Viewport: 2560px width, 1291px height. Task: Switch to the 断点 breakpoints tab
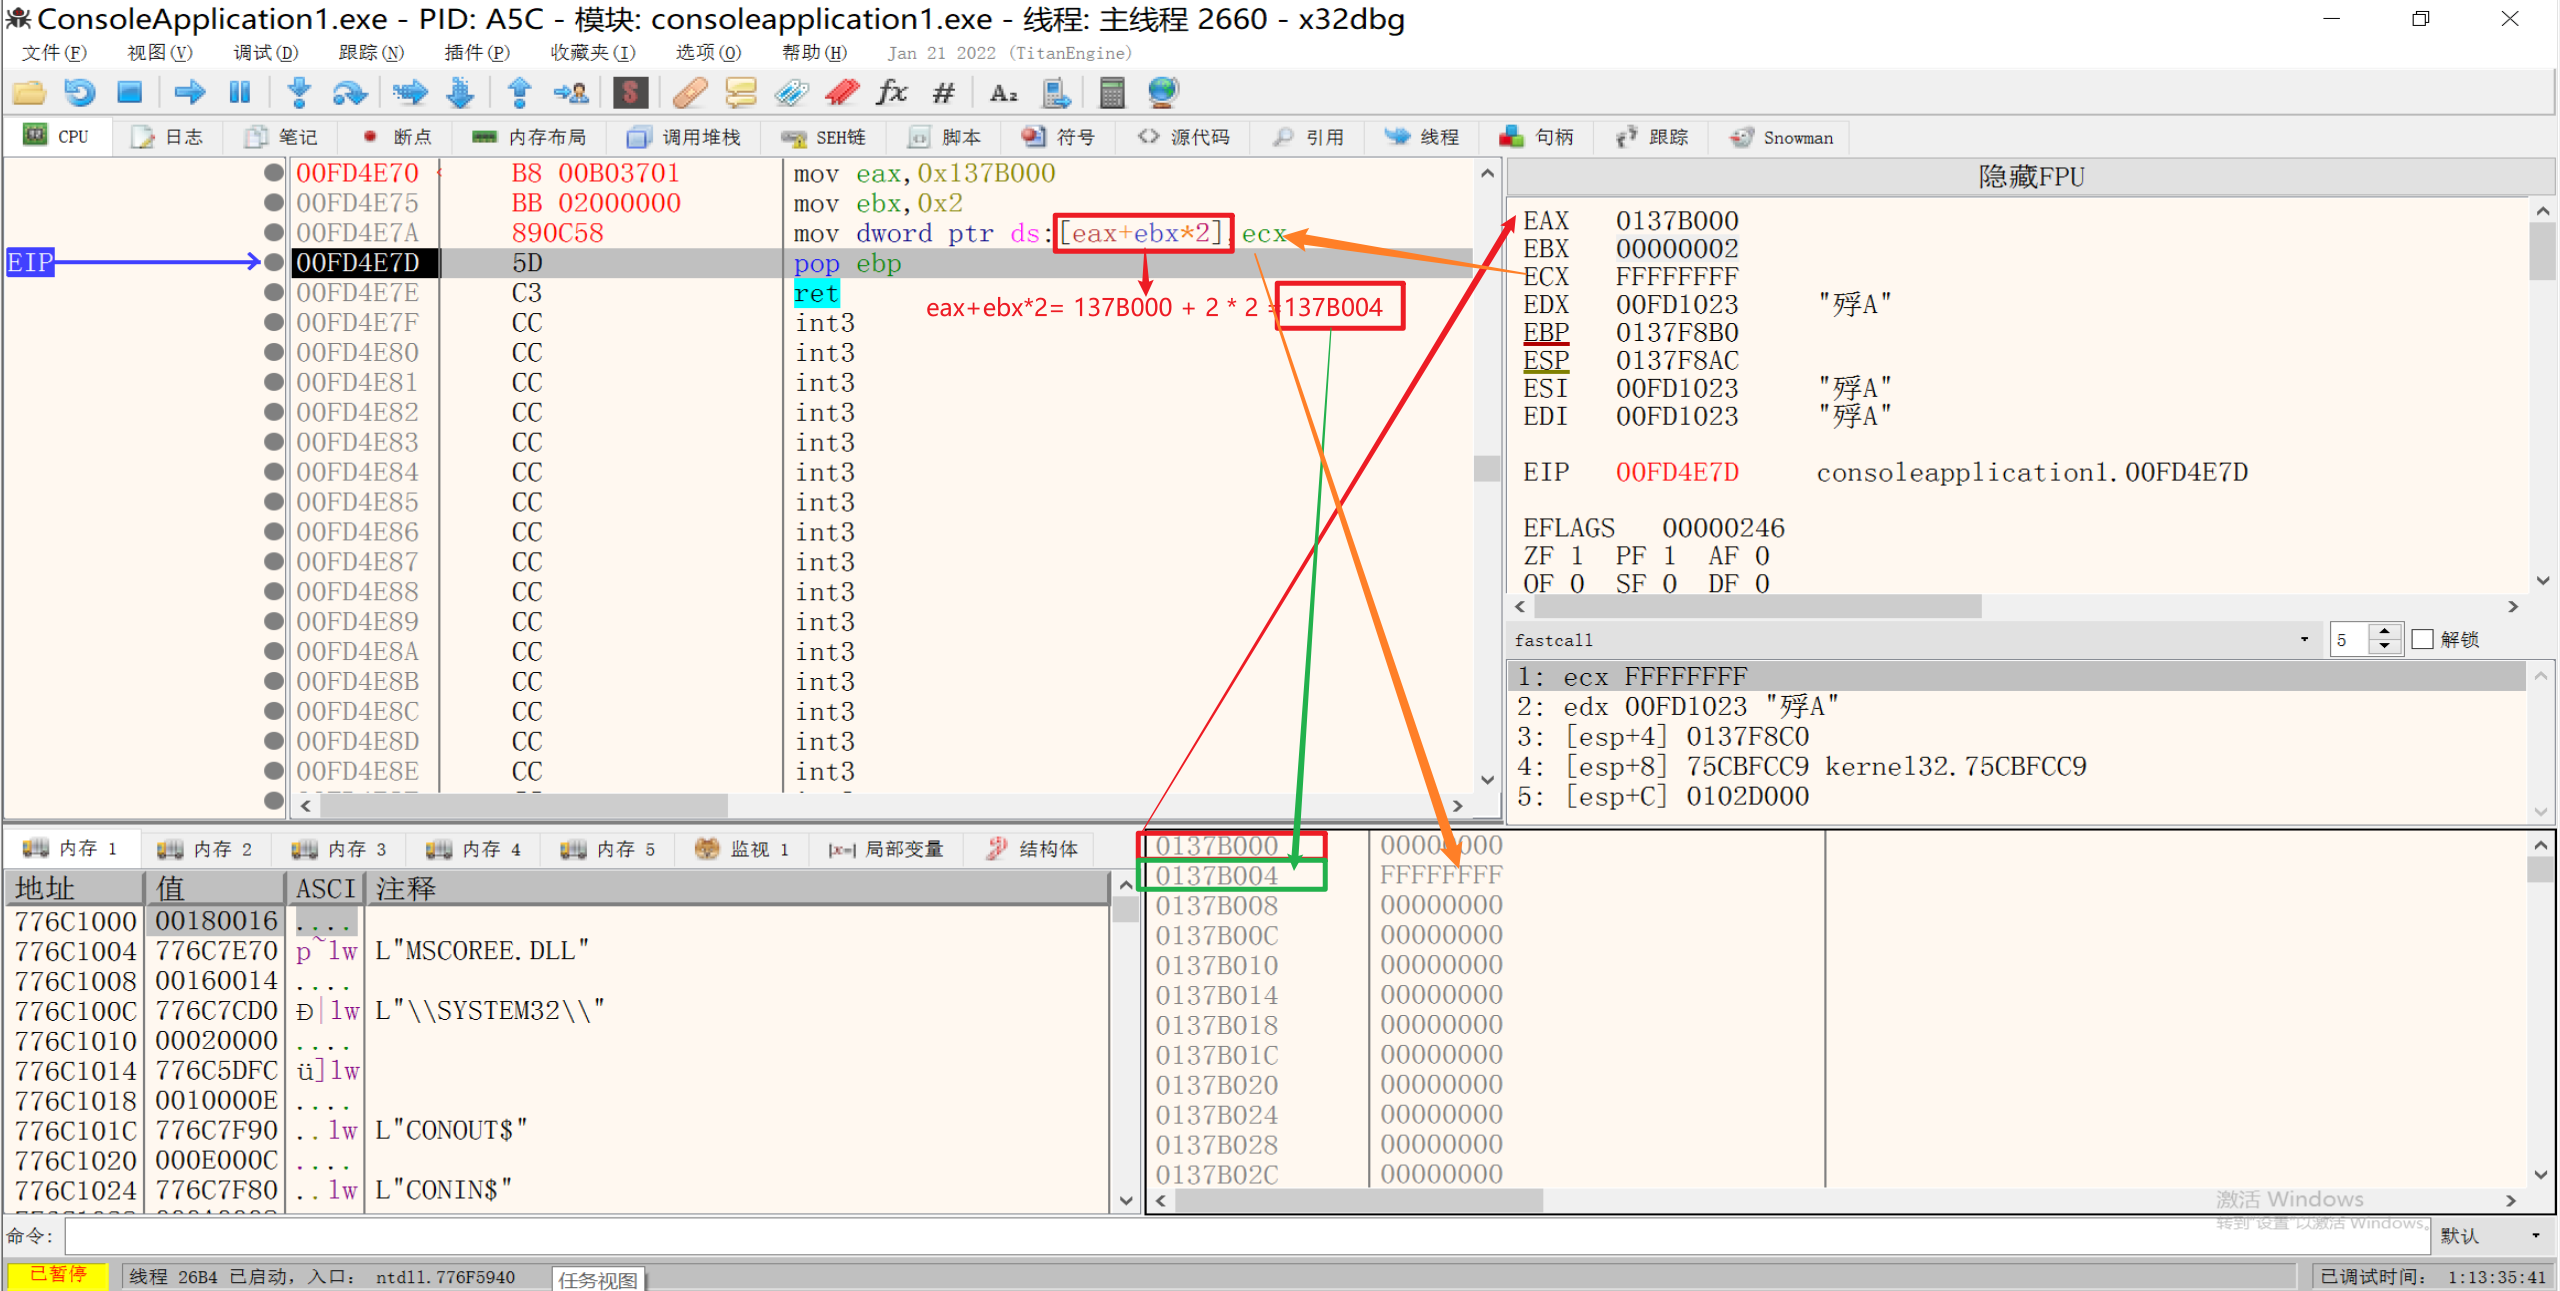[398, 137]
